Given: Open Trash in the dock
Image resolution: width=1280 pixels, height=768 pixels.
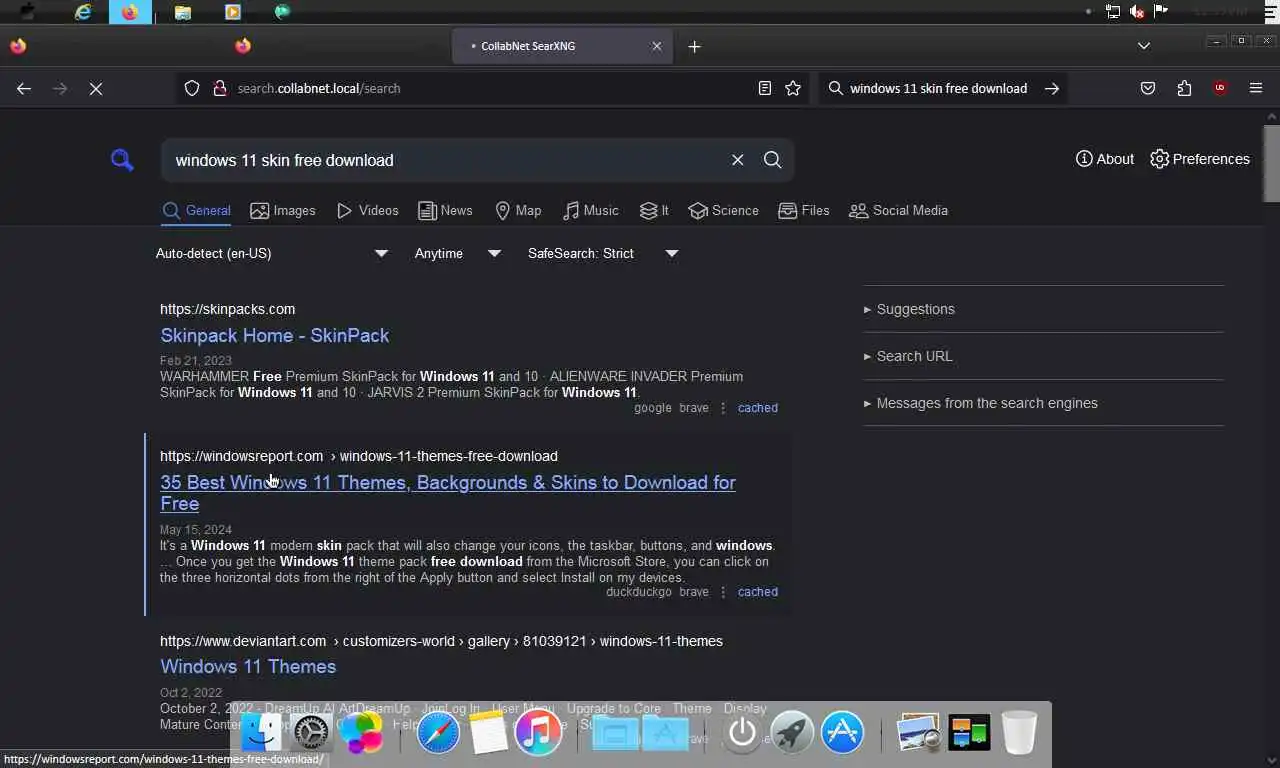Looking at the screenshot, I should click(x=1019, y=733).
